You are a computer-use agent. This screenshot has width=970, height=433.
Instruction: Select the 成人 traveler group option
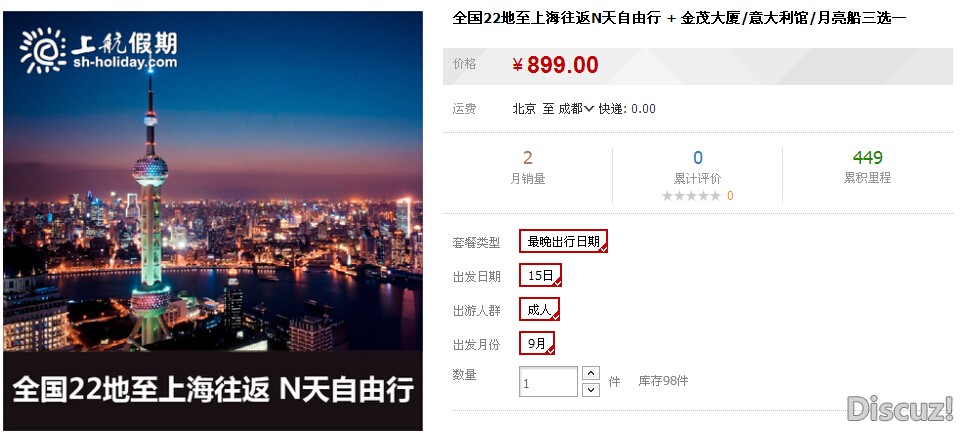coord(539,309)
